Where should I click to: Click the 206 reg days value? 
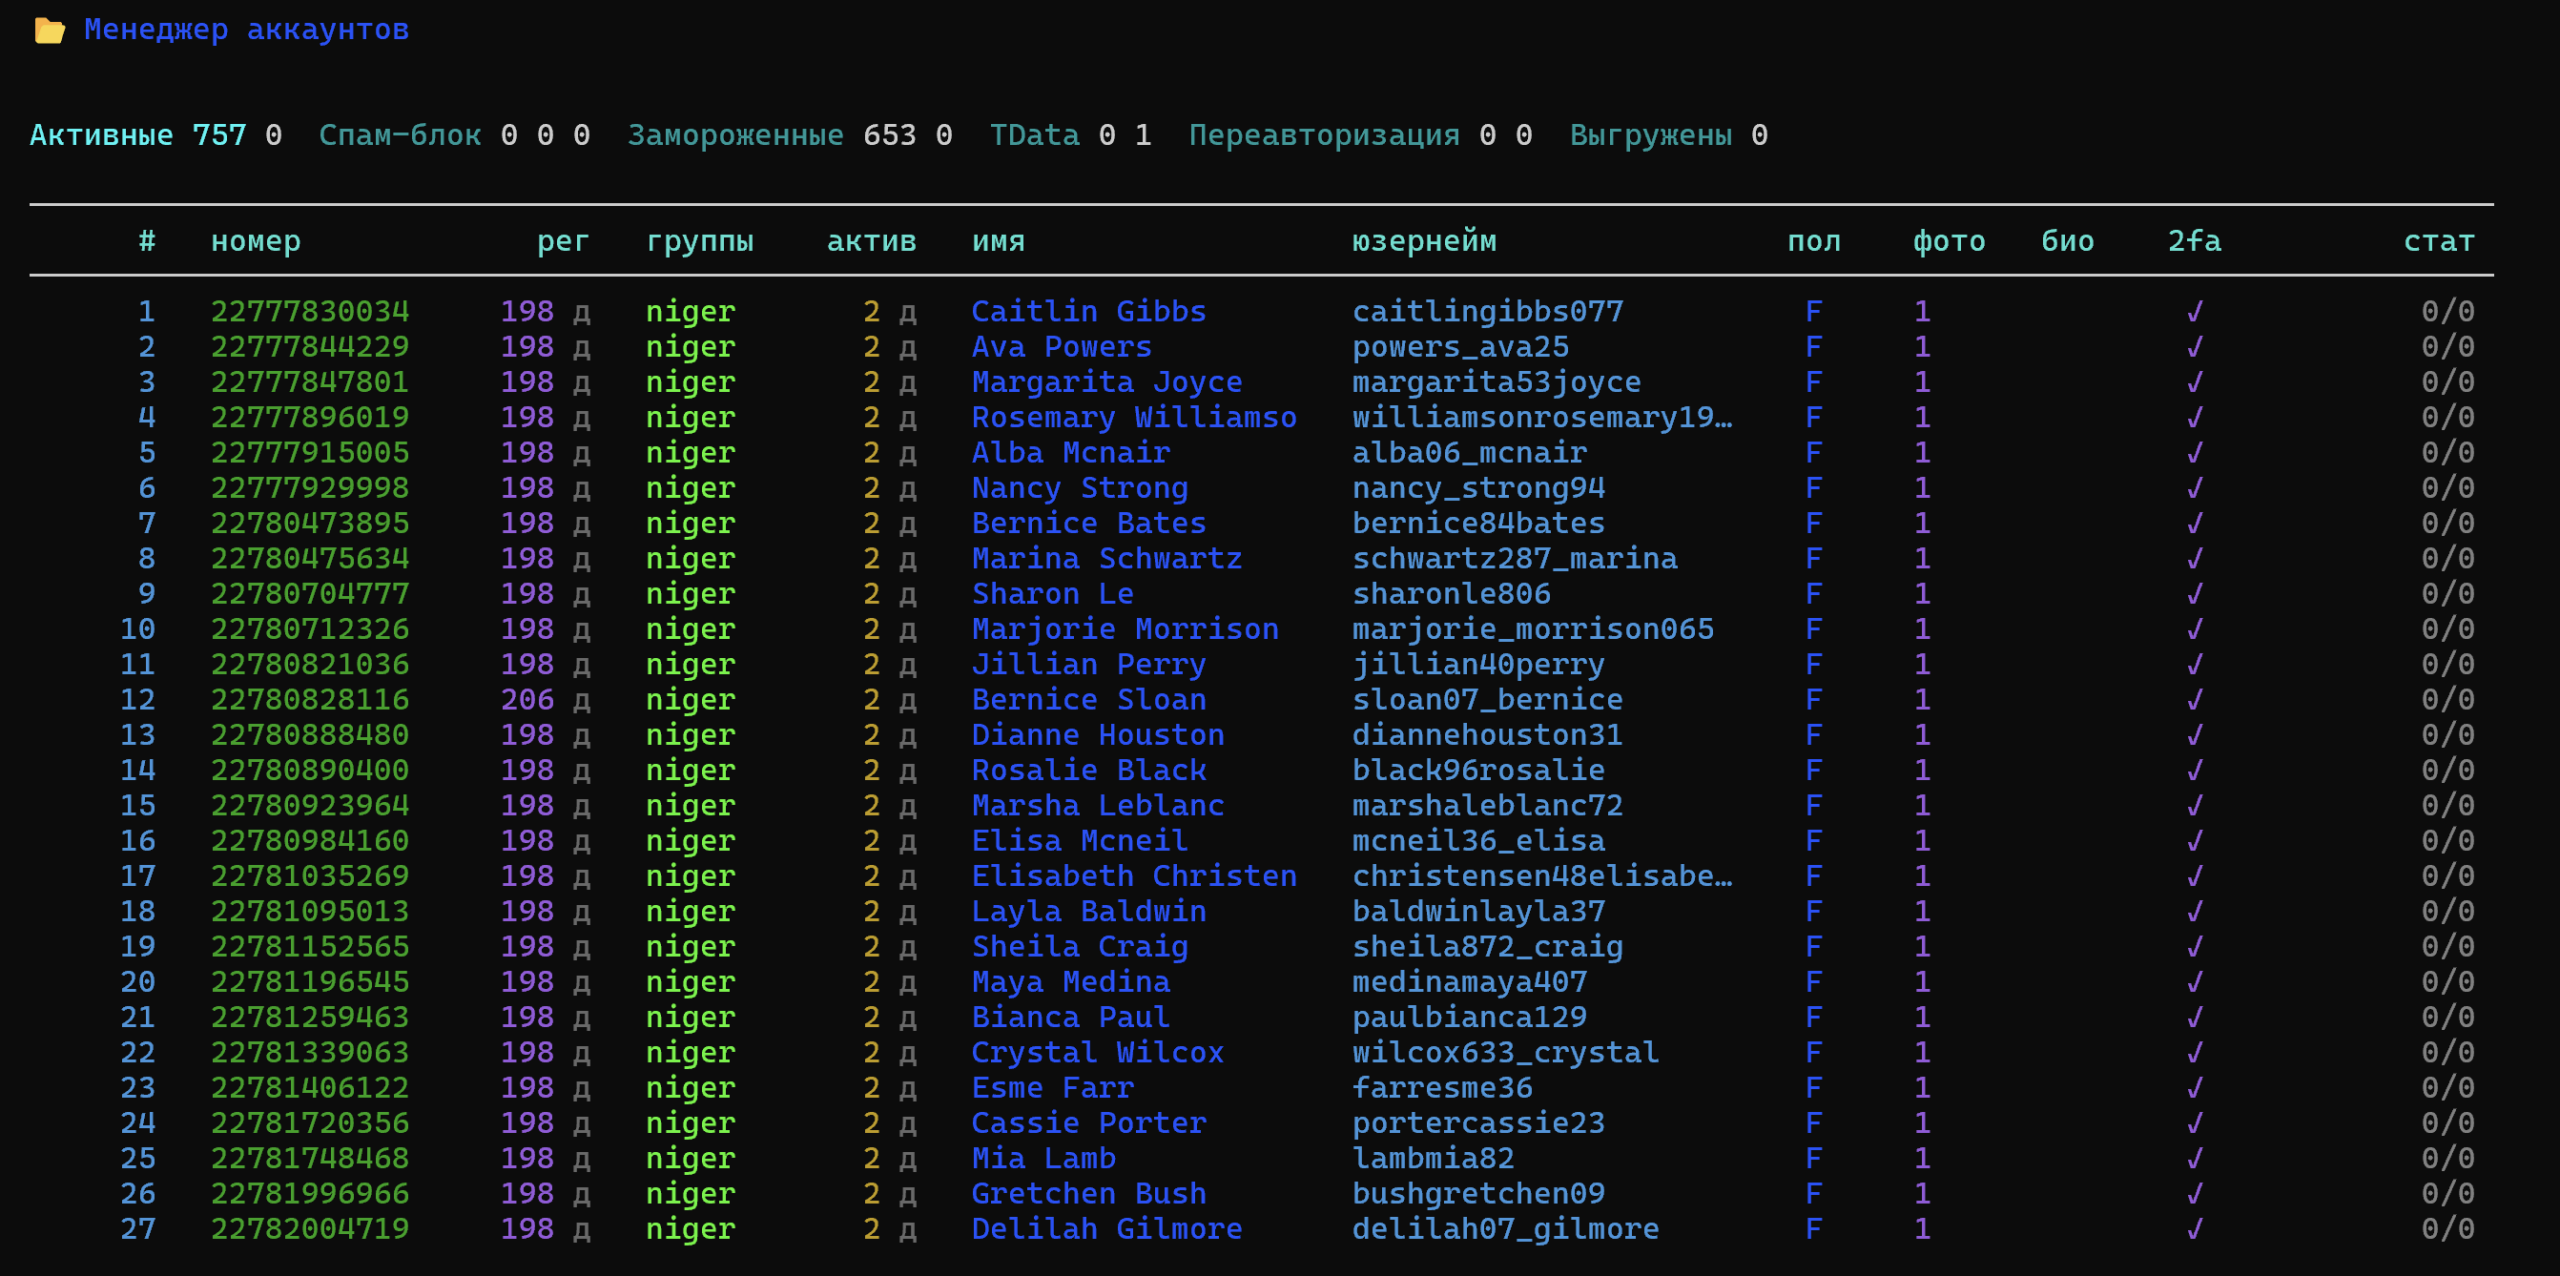pyautogui.click(x=527, y=700)
